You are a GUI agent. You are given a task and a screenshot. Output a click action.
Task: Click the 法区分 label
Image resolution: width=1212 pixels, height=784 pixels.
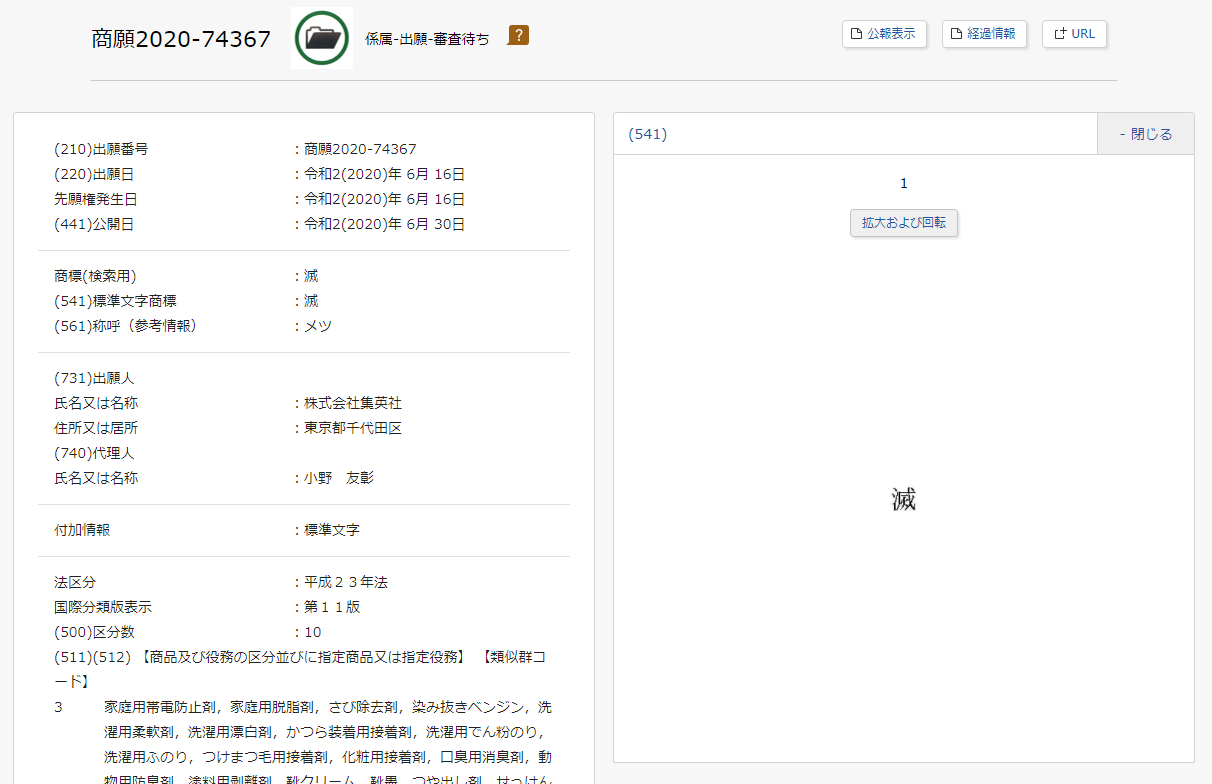[75, 582]
